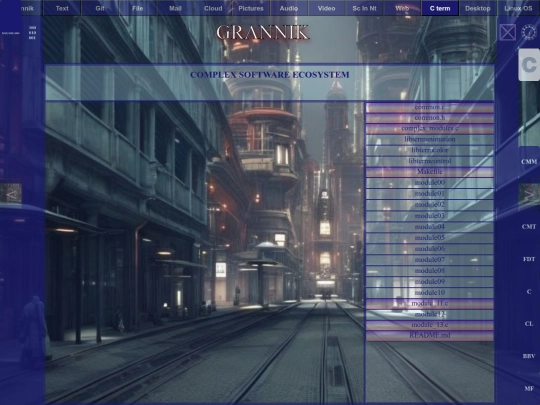Screen dimensions: 540x405
Task: Open the libtermcolor entry
Action: pyautogui.click(x=429, y=150)
